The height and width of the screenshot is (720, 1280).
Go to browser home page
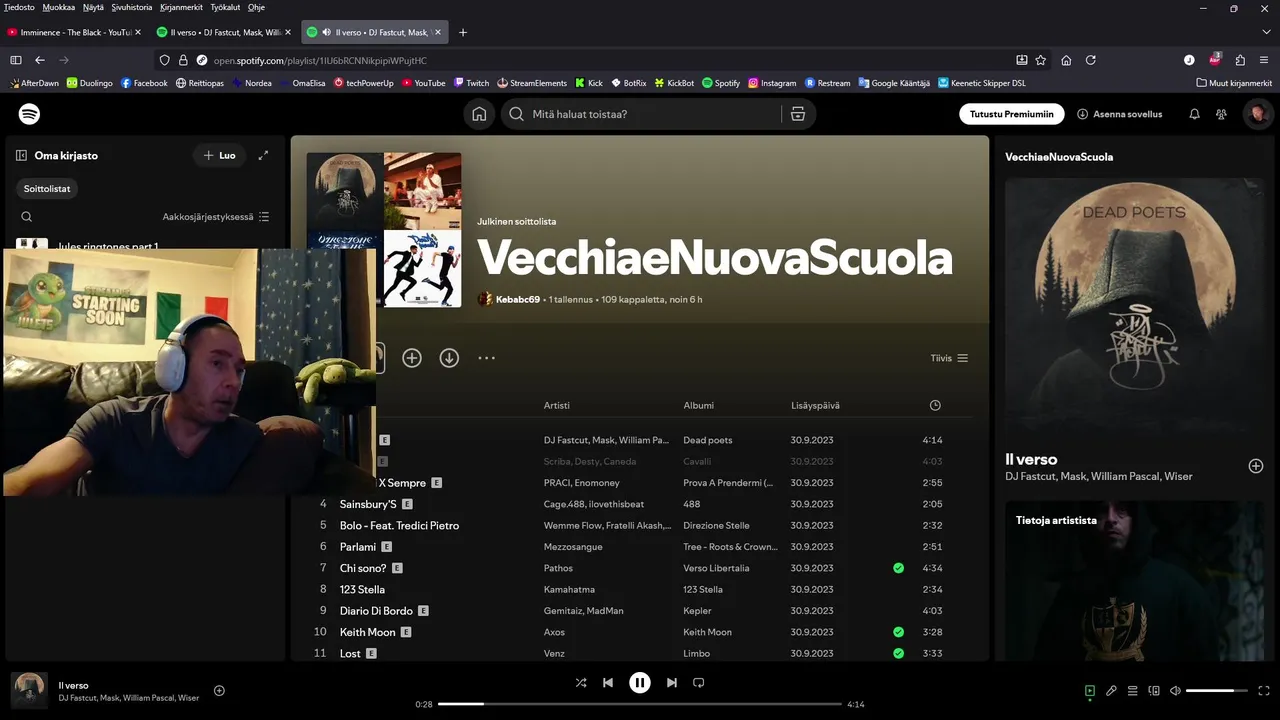[1066, 60]
